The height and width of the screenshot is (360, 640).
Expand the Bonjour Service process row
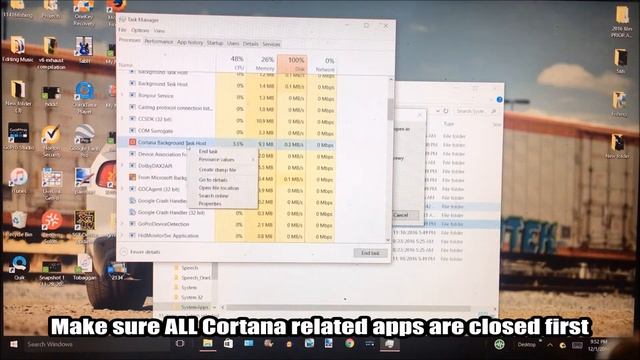(x=122, y=95)
